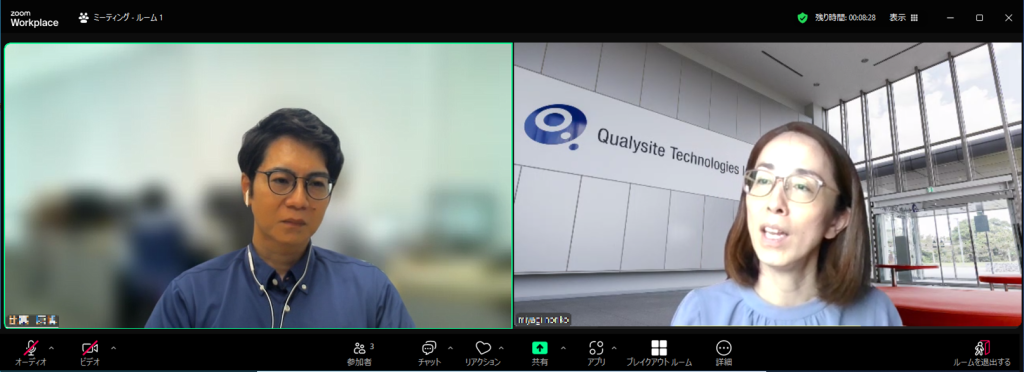Expand audio options caret beside オーディオ

[52, 348]
